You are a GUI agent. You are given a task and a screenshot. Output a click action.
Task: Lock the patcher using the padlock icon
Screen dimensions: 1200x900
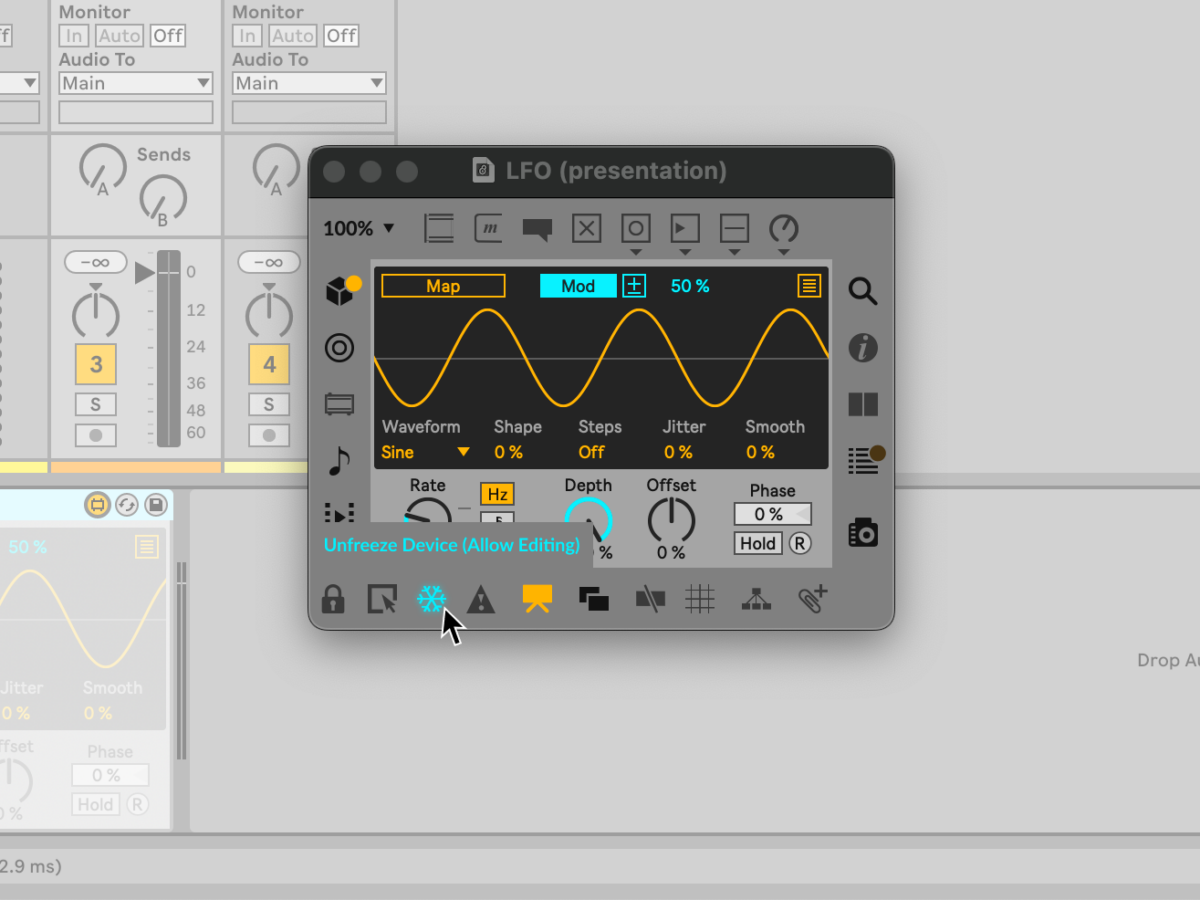(x=333, y=598)
